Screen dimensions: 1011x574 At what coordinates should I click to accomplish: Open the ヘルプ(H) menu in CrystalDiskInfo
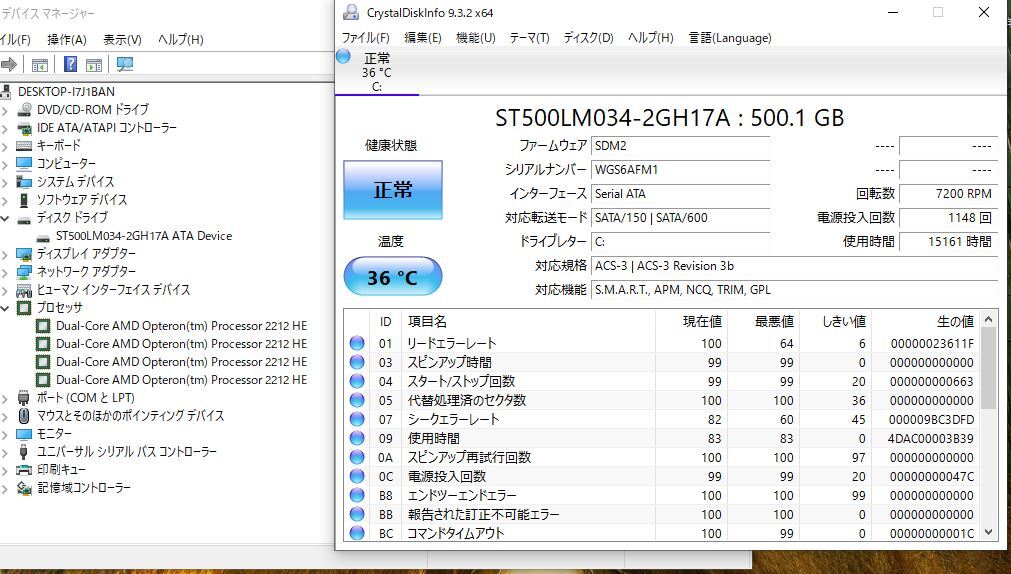click(x=651, y=37)
